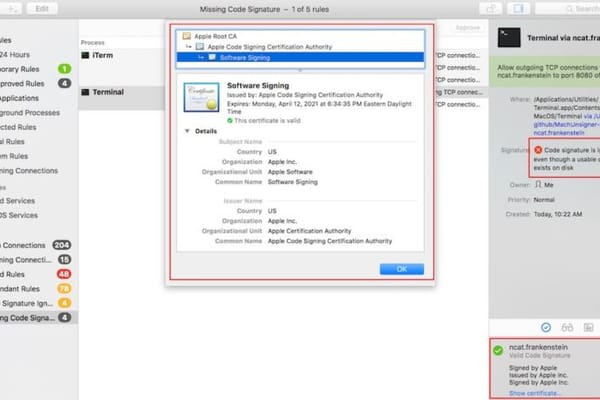Select the blue checkmark inspector tab icon
Viewport: 600px width, 400px height.
(x=546, y=327)
